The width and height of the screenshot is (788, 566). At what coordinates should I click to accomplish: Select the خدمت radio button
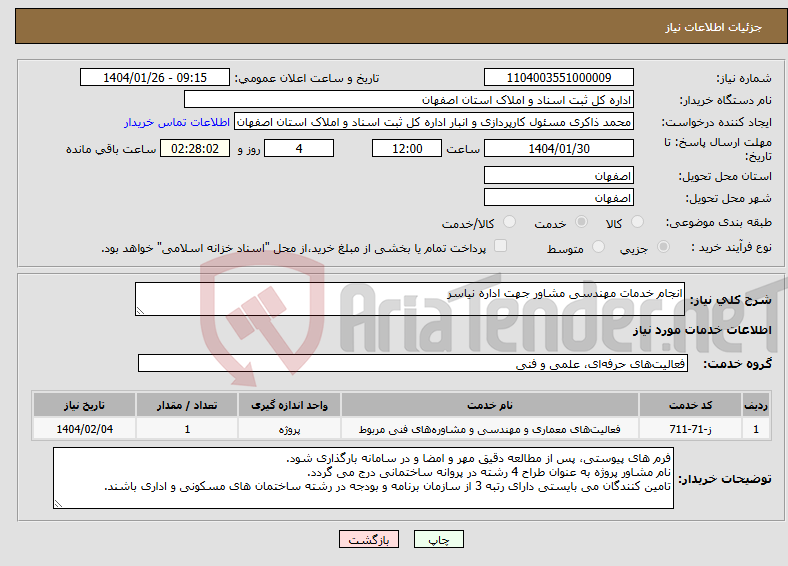(x=581, y=222)
